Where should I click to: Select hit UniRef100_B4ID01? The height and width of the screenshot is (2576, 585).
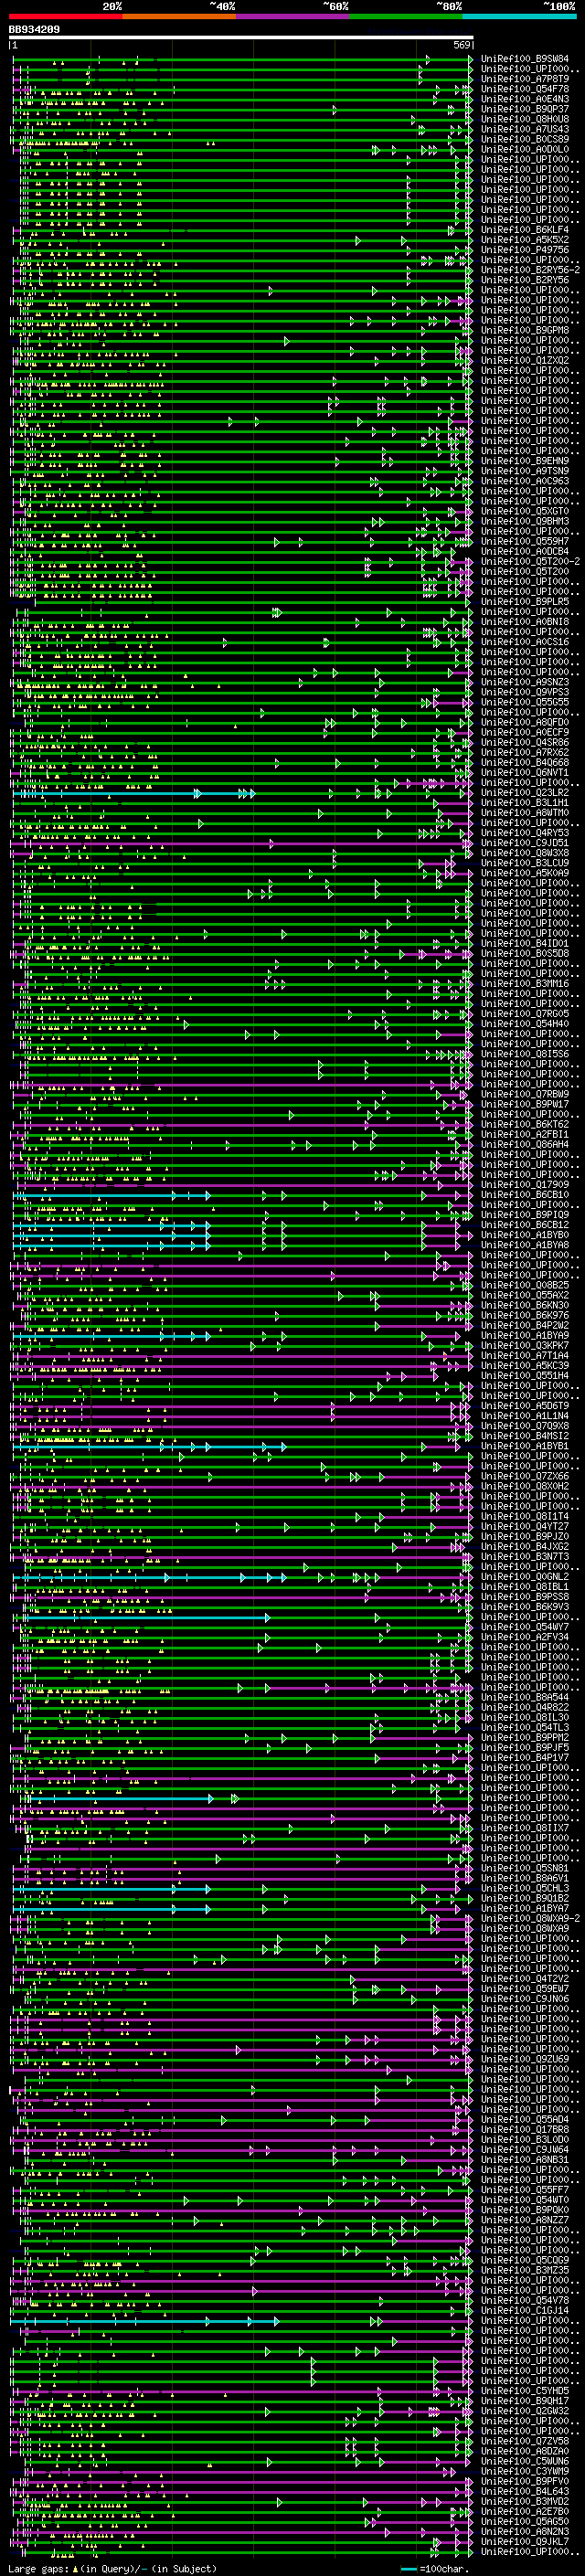[525, 943]
